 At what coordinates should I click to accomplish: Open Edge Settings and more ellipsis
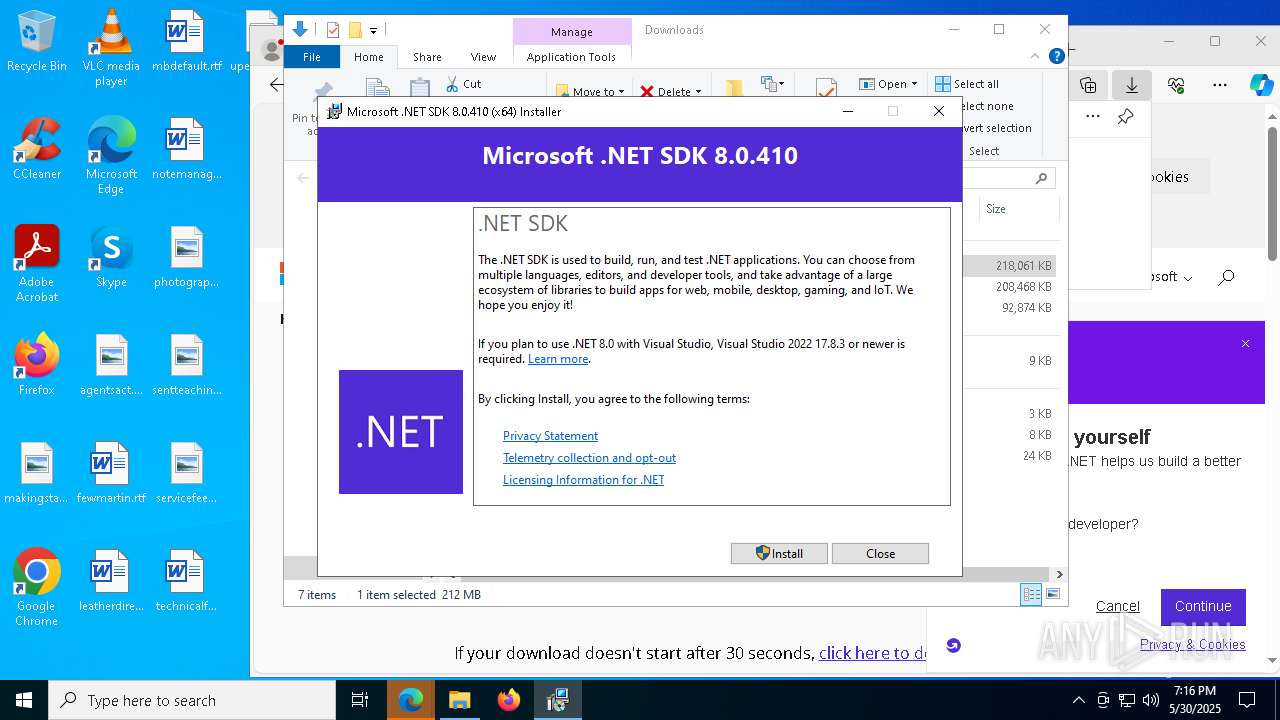[x=1219, y=85]
